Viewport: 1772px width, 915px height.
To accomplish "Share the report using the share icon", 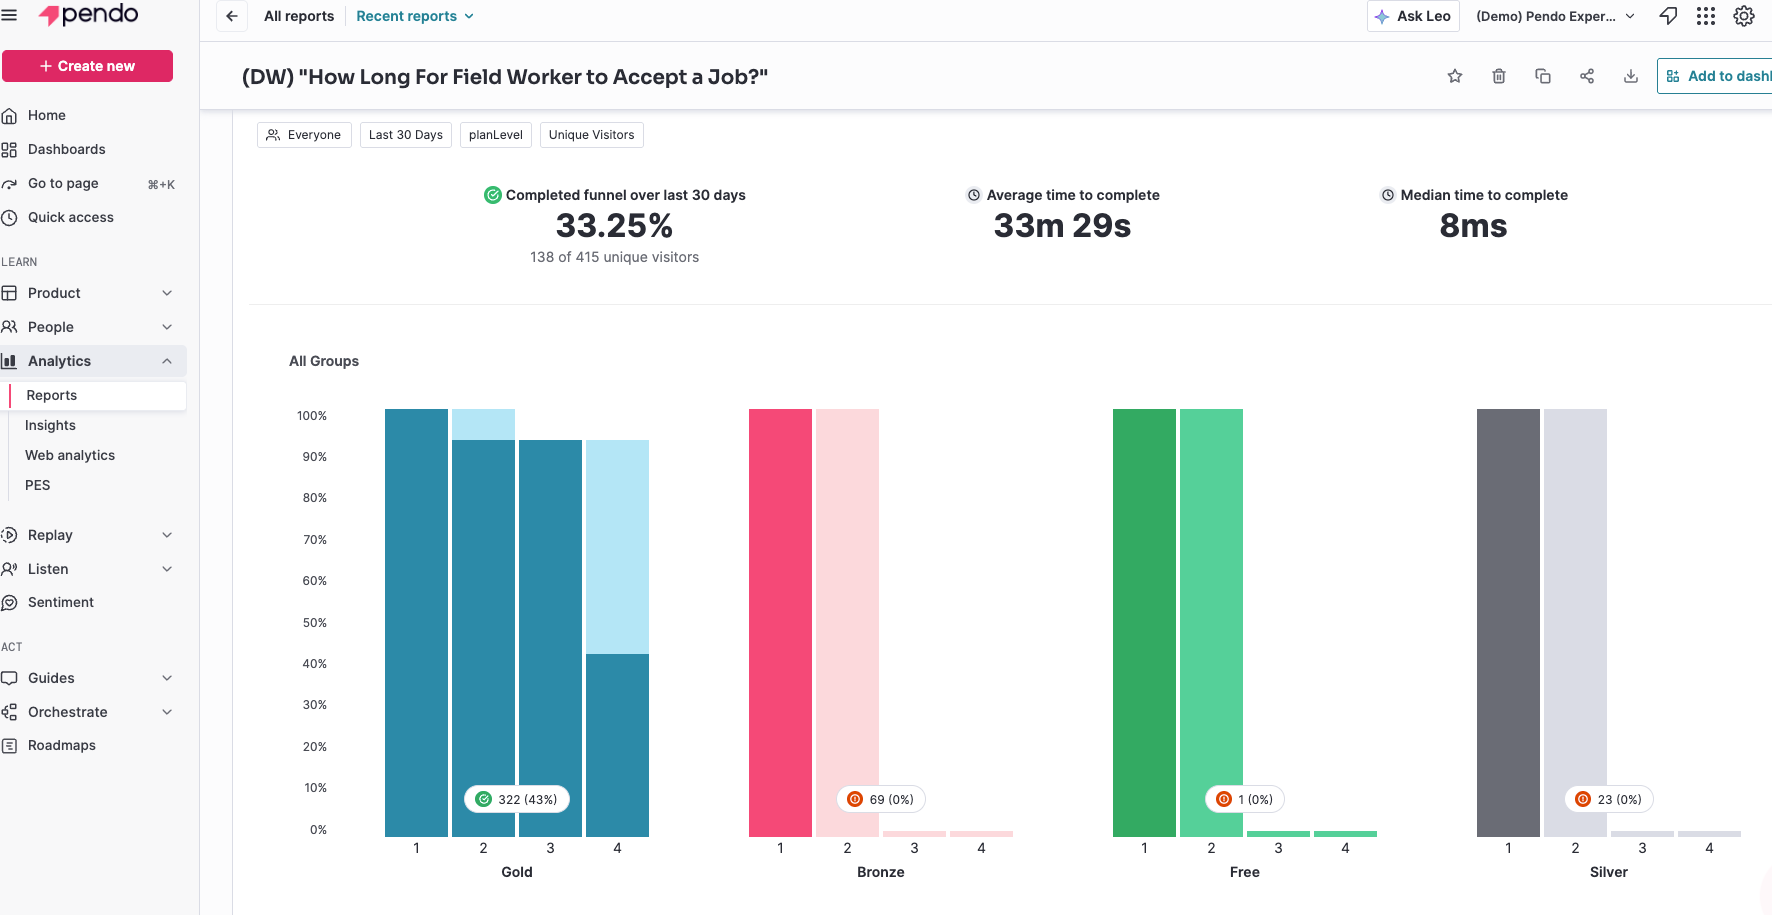I will (1587, 76).
